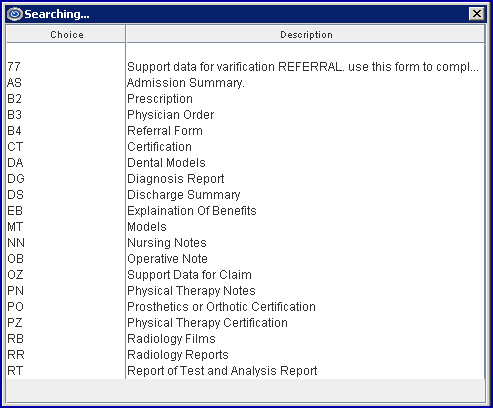Select choice 77 Support data for varification

[246, 67]
